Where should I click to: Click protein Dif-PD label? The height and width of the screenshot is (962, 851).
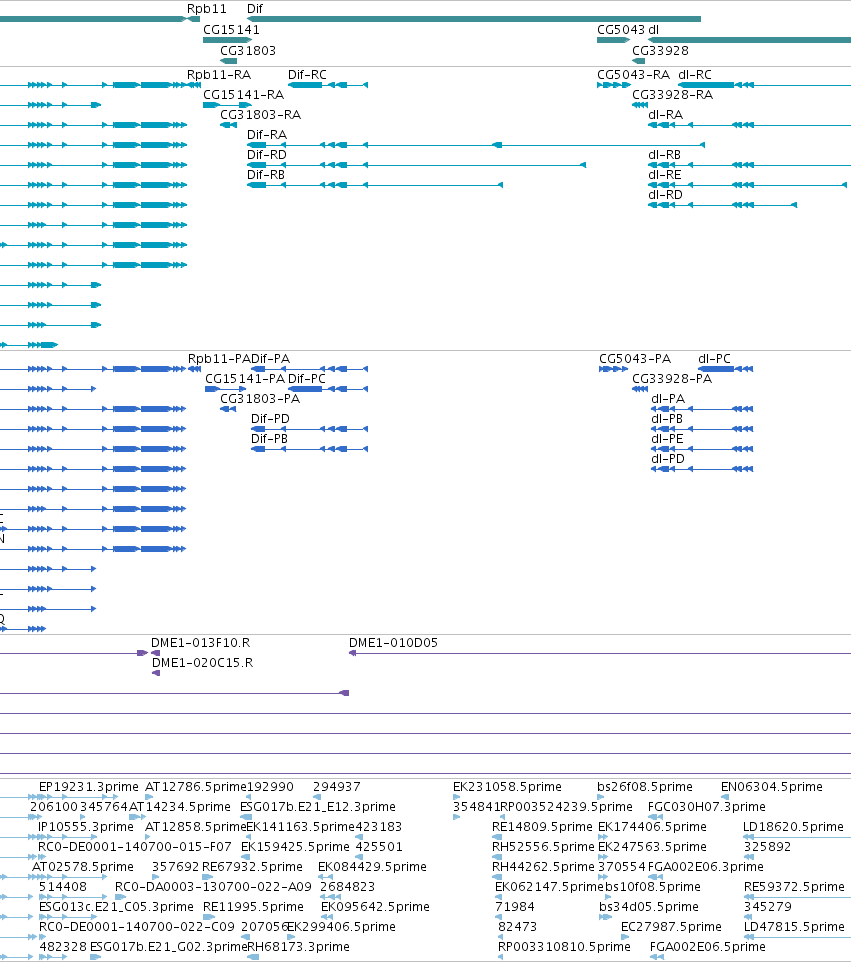[x=271, y=418]
